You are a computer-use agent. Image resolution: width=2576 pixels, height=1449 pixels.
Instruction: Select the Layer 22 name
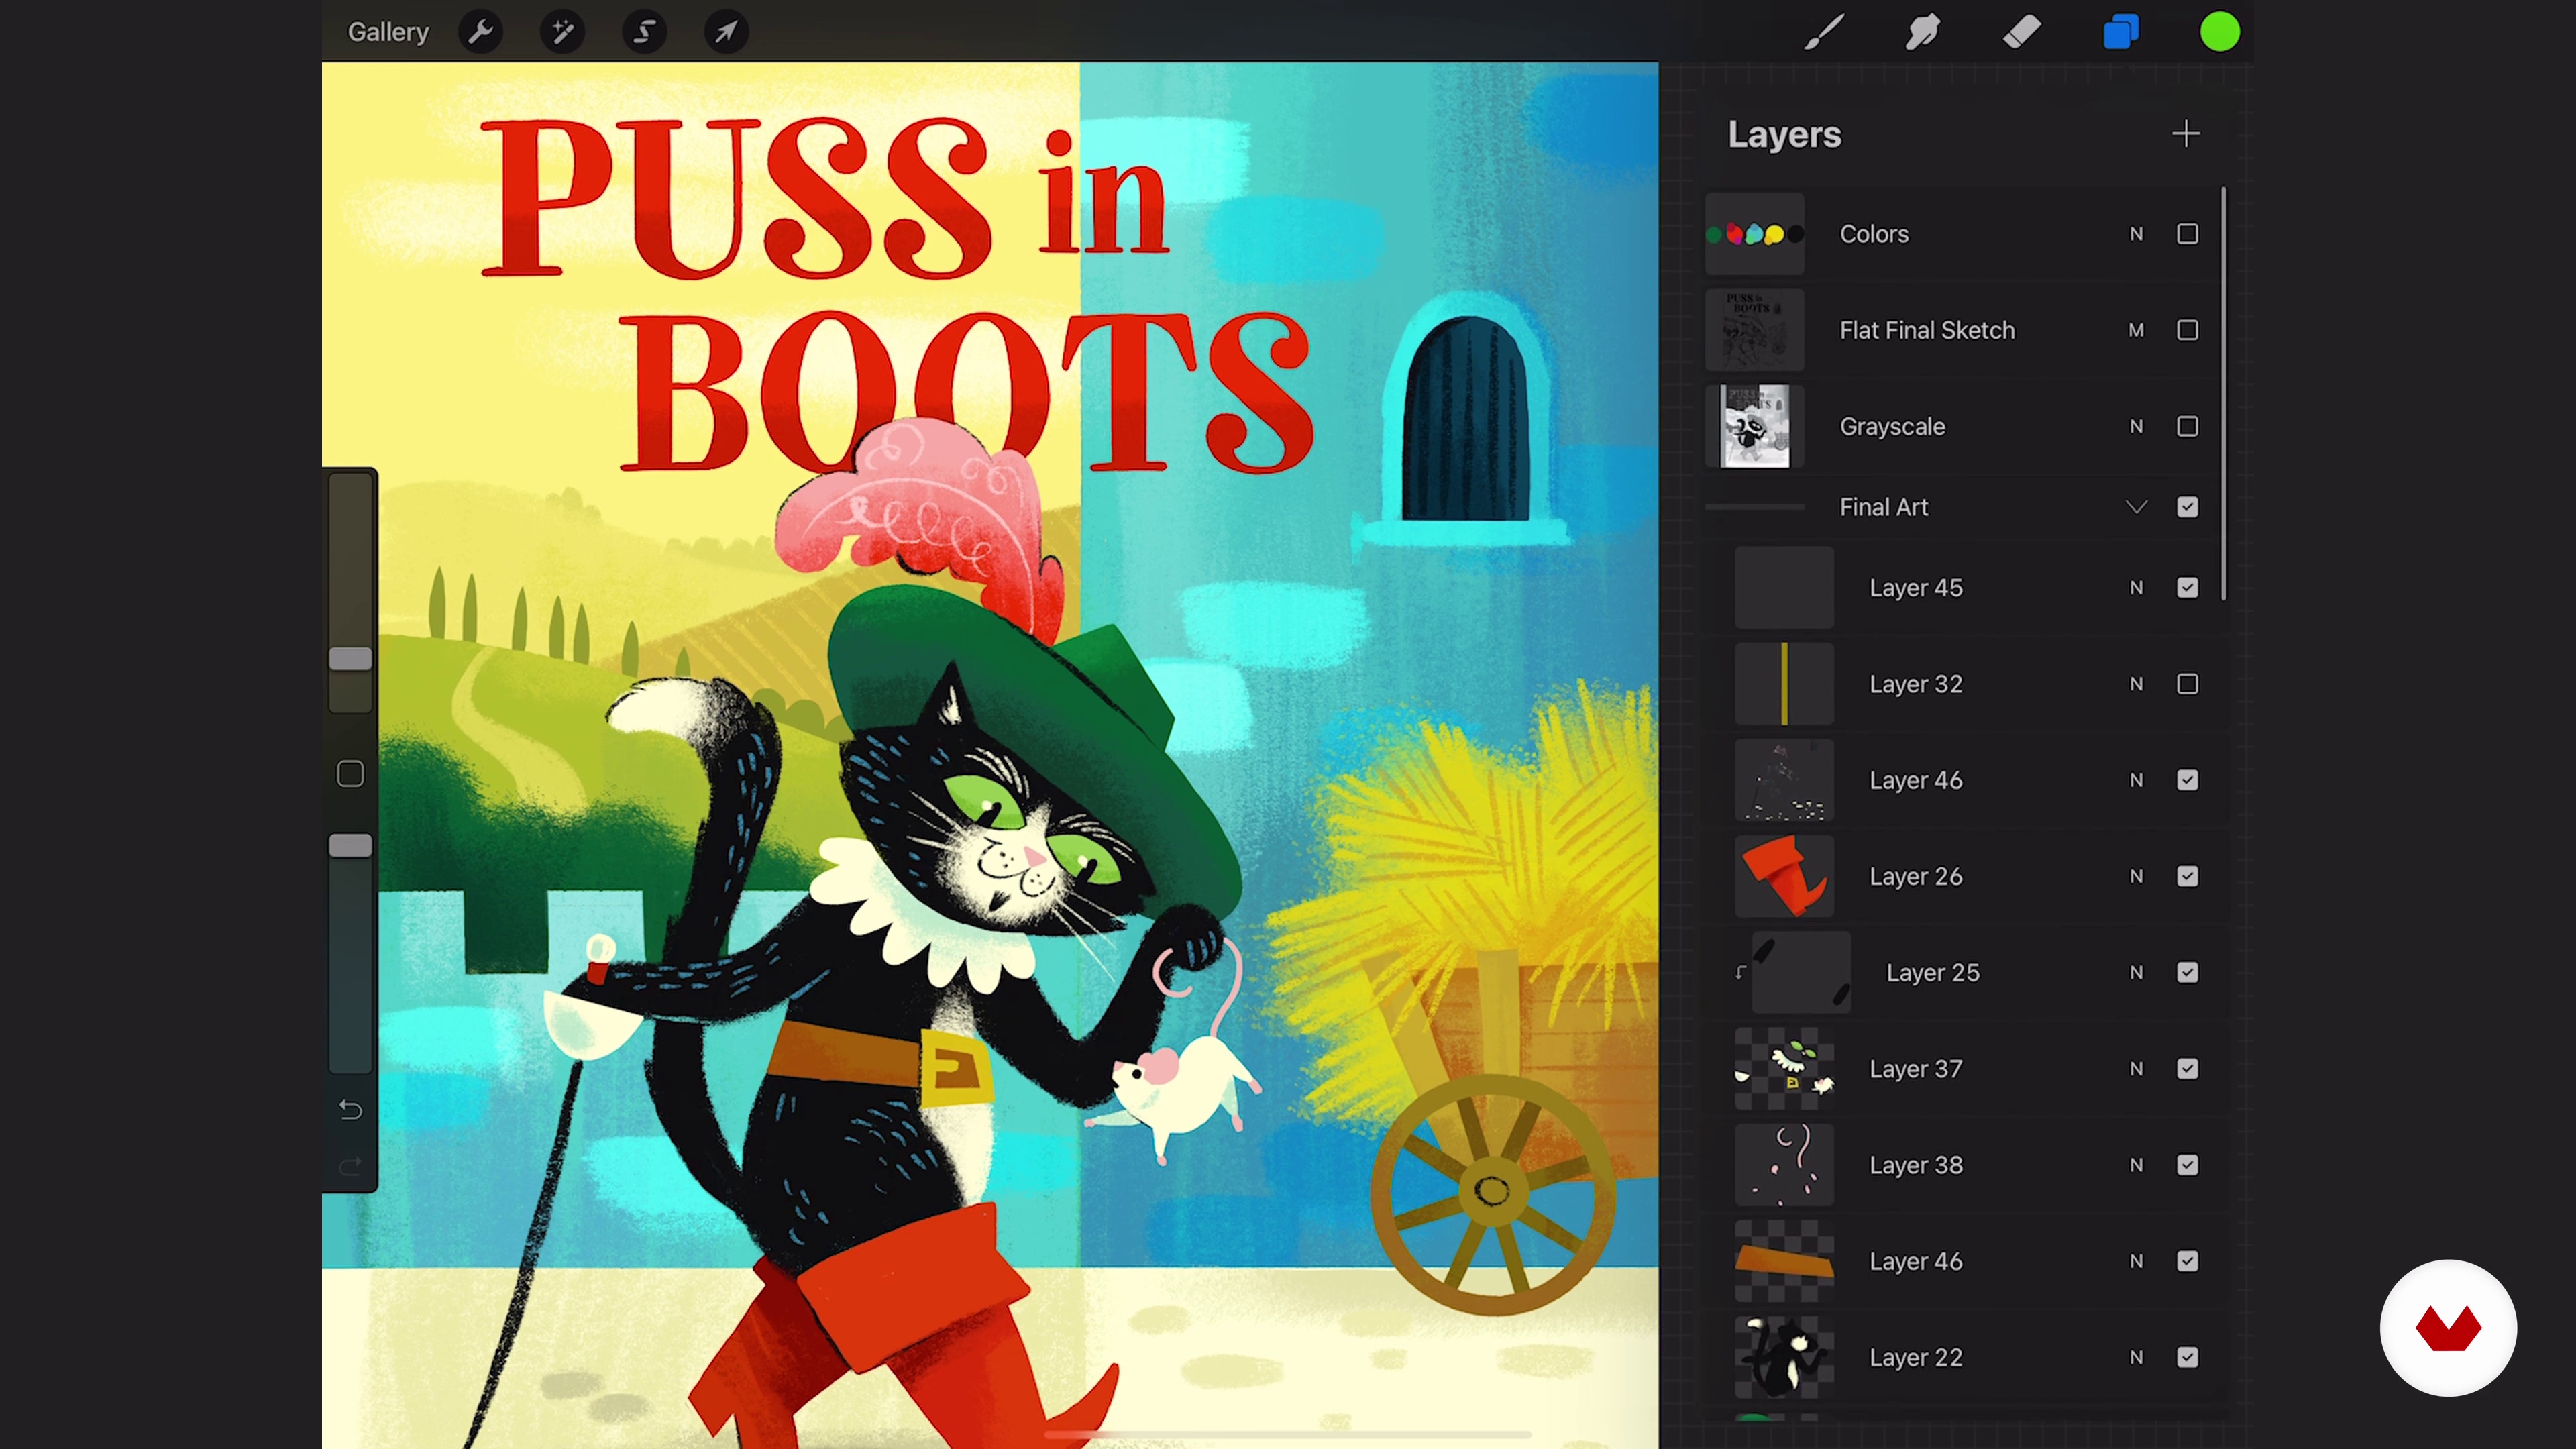tap(1916, 1358)
